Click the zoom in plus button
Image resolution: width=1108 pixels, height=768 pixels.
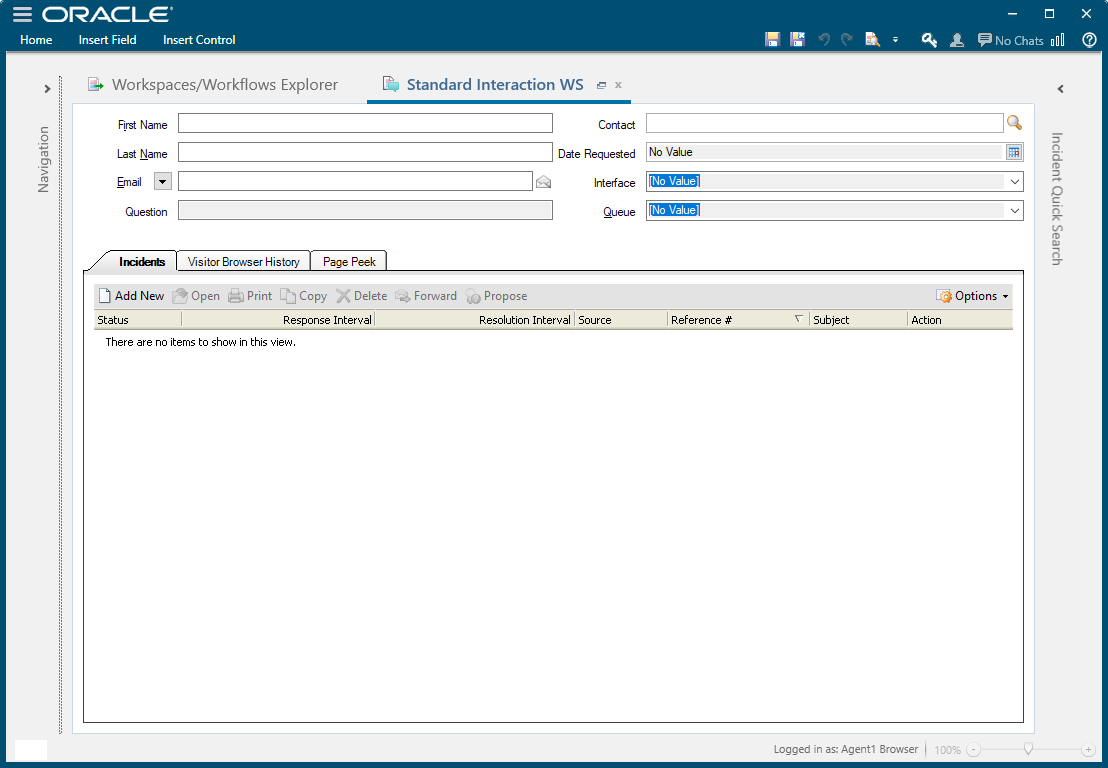point(1088,750)
